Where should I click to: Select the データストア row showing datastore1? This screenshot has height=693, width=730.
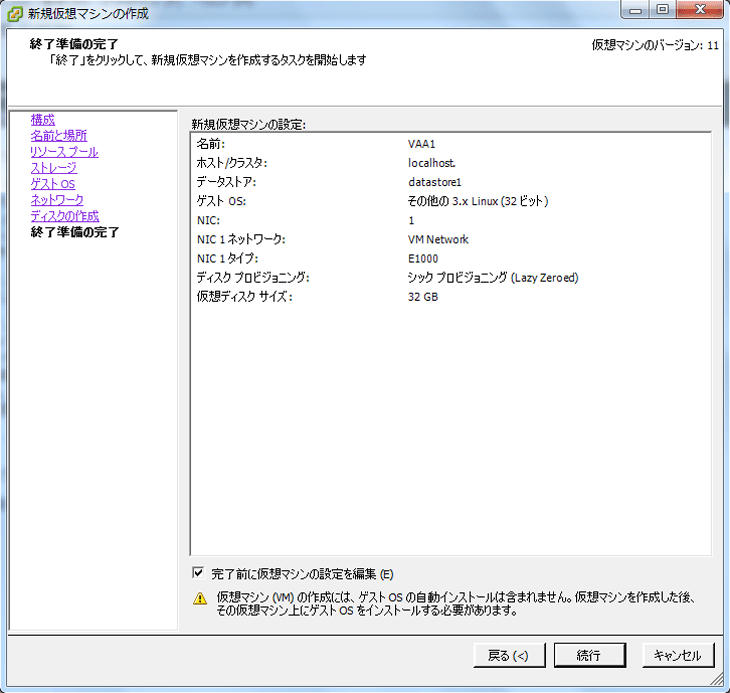point(450,183)
